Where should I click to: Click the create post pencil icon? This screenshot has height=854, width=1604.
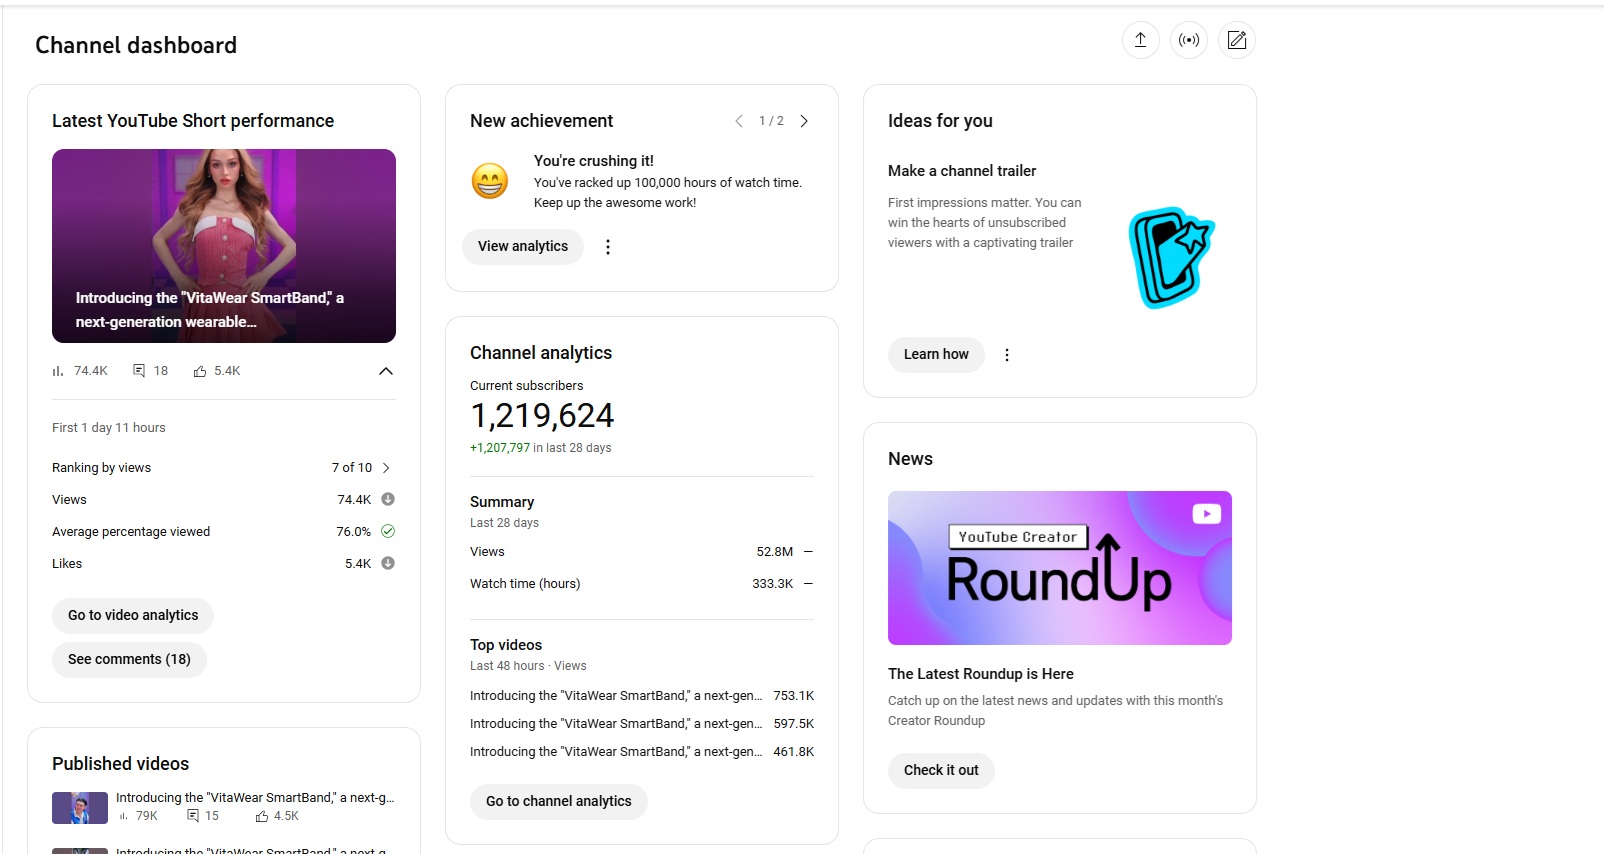tap(1237, 40)
